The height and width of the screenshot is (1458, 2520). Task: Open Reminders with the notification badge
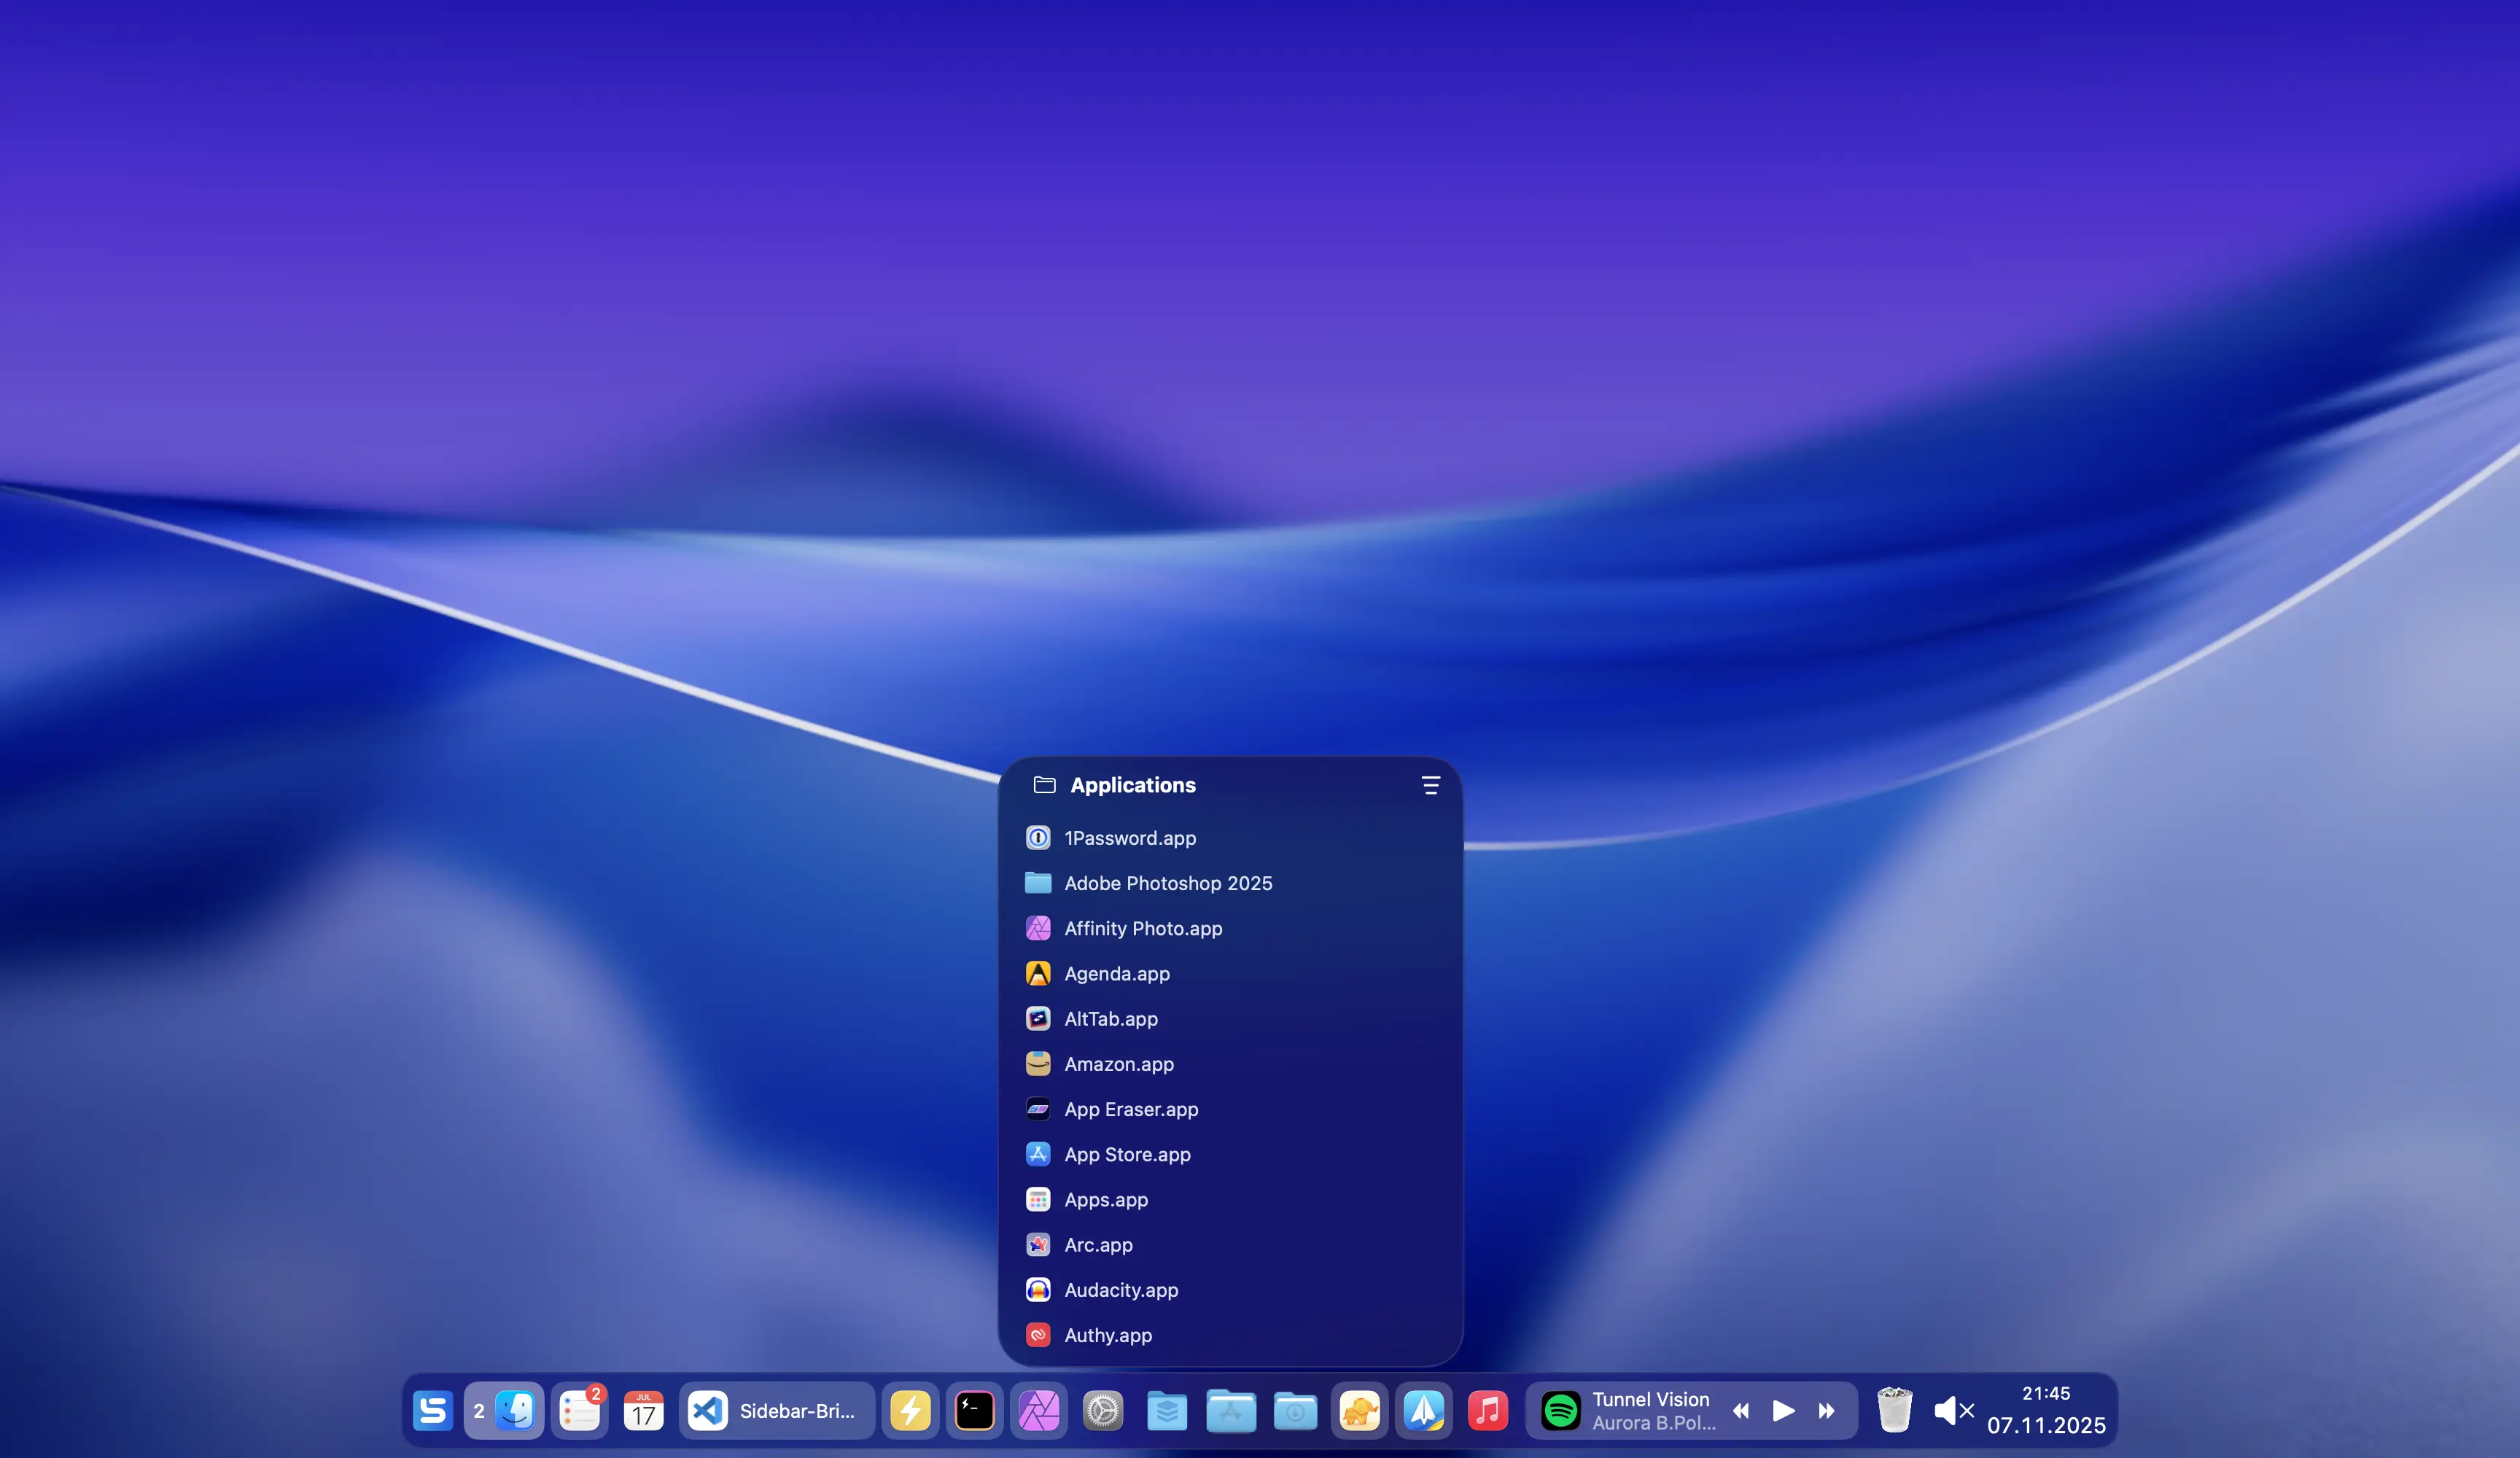click(x=580, y=1411)
